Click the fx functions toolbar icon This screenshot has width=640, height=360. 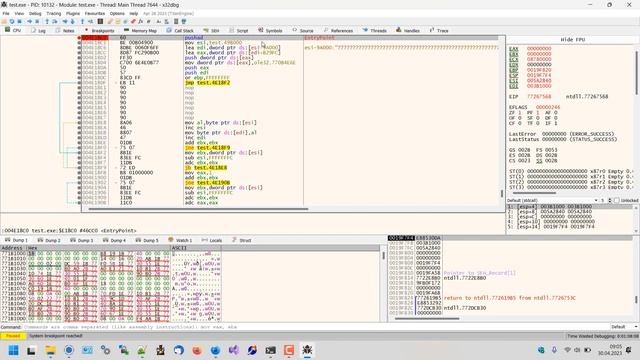click(x=140, y=21)
